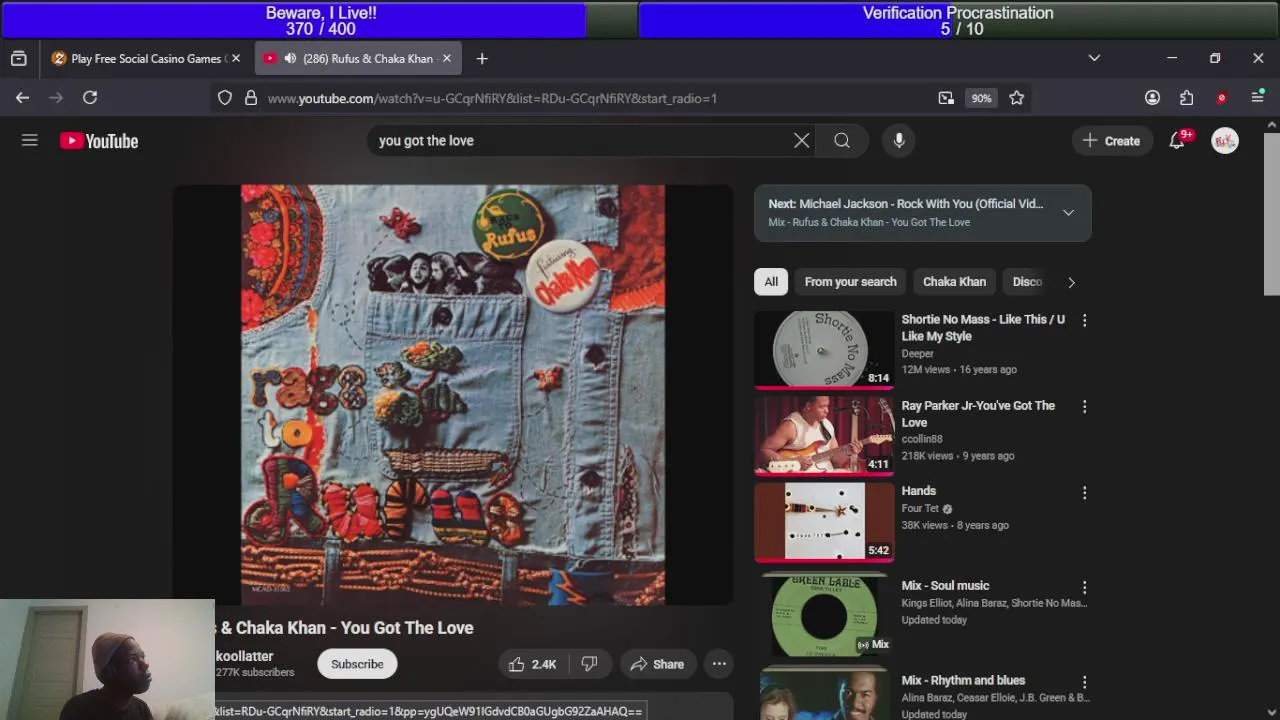Show more filter chips with the right arrow

(x=1071, y=282)
